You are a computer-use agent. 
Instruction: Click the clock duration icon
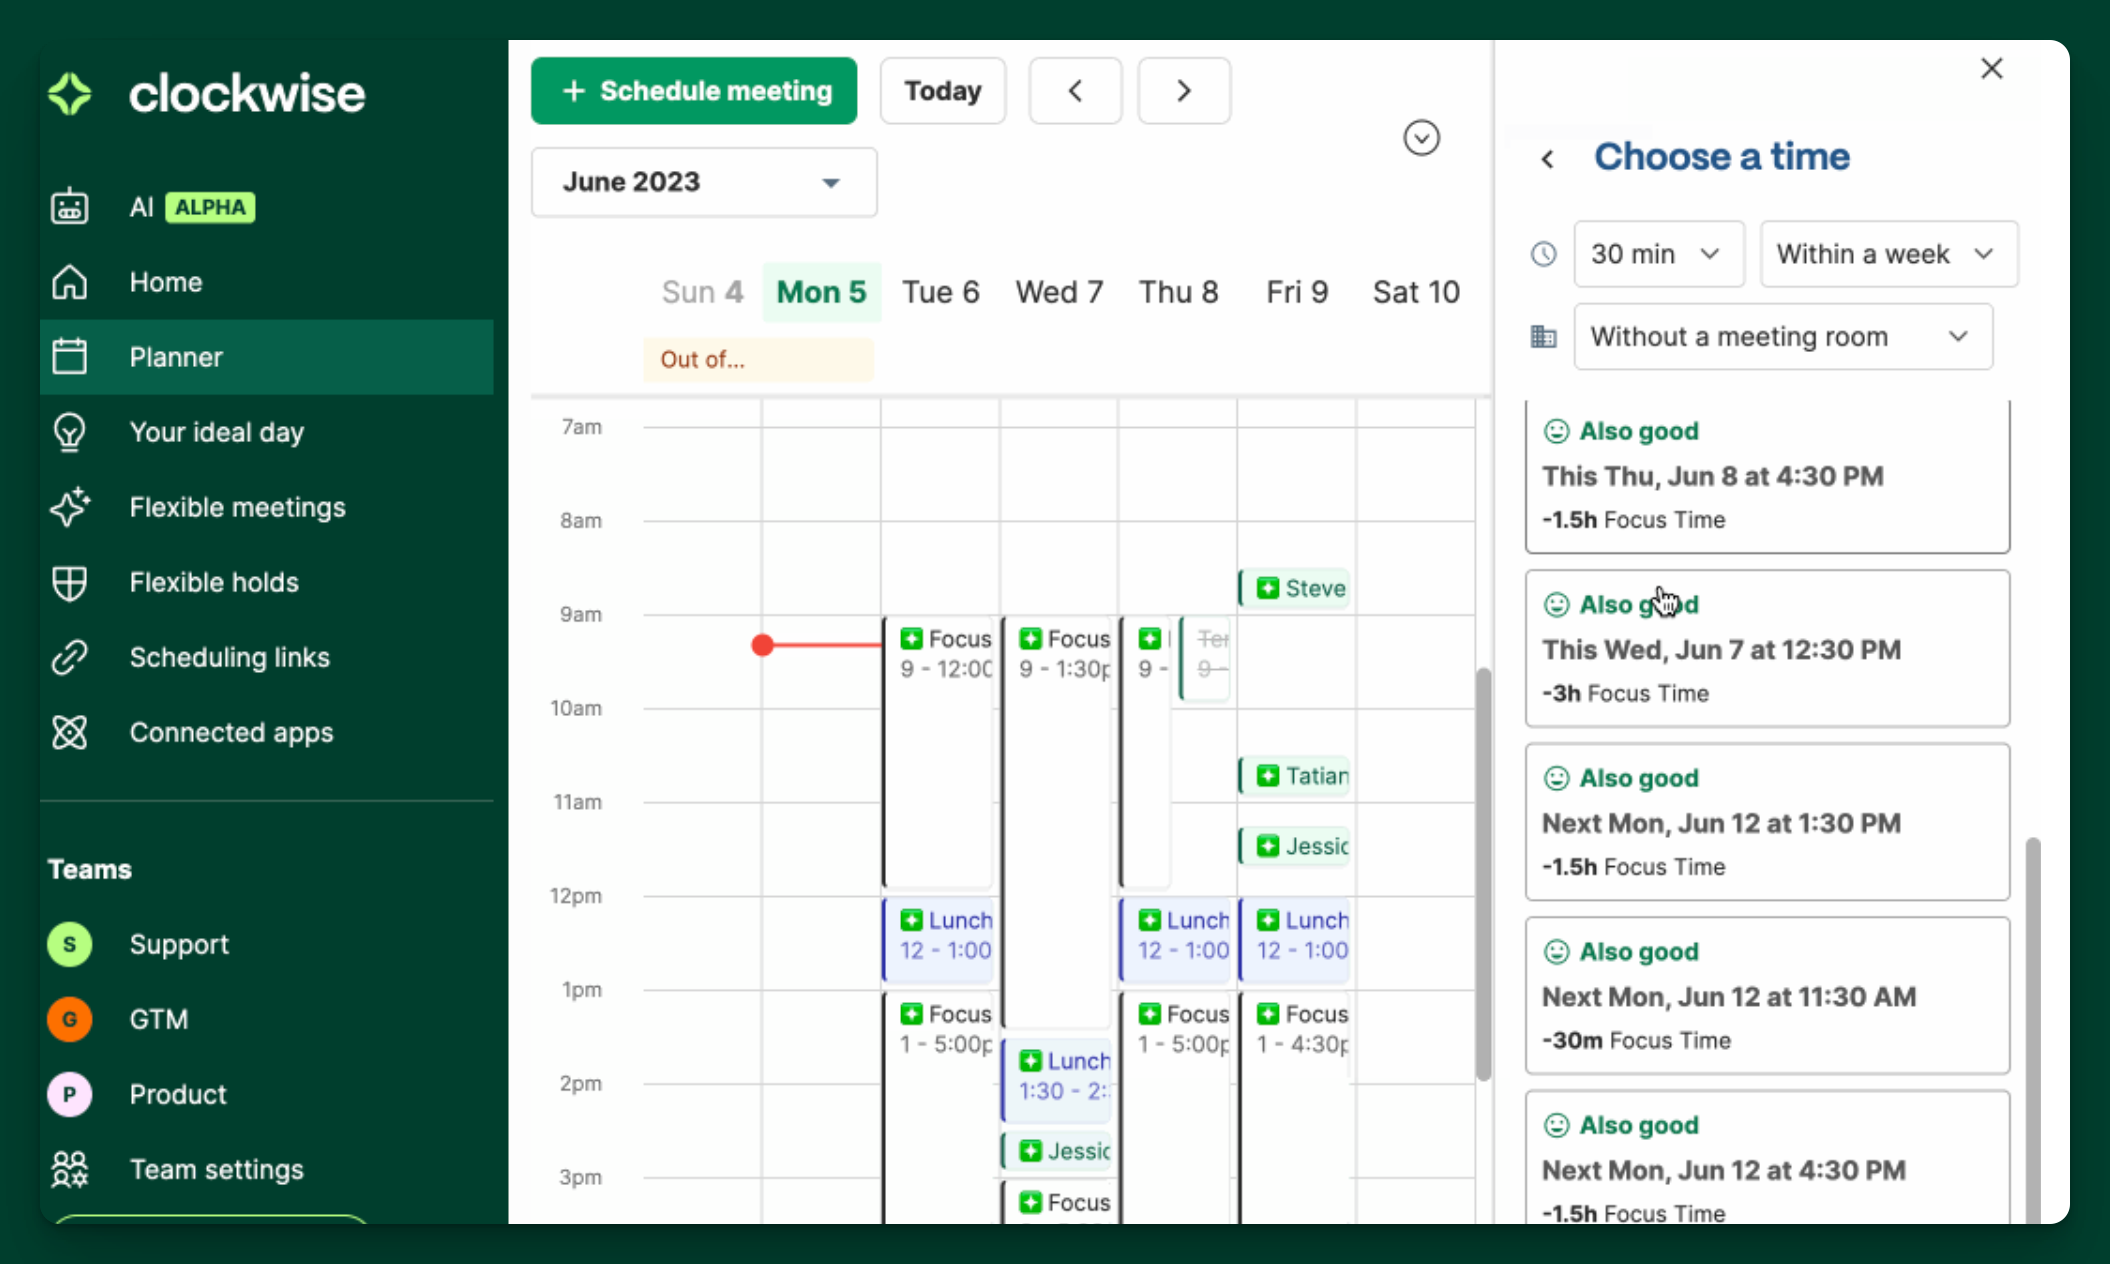(1544, 254)
